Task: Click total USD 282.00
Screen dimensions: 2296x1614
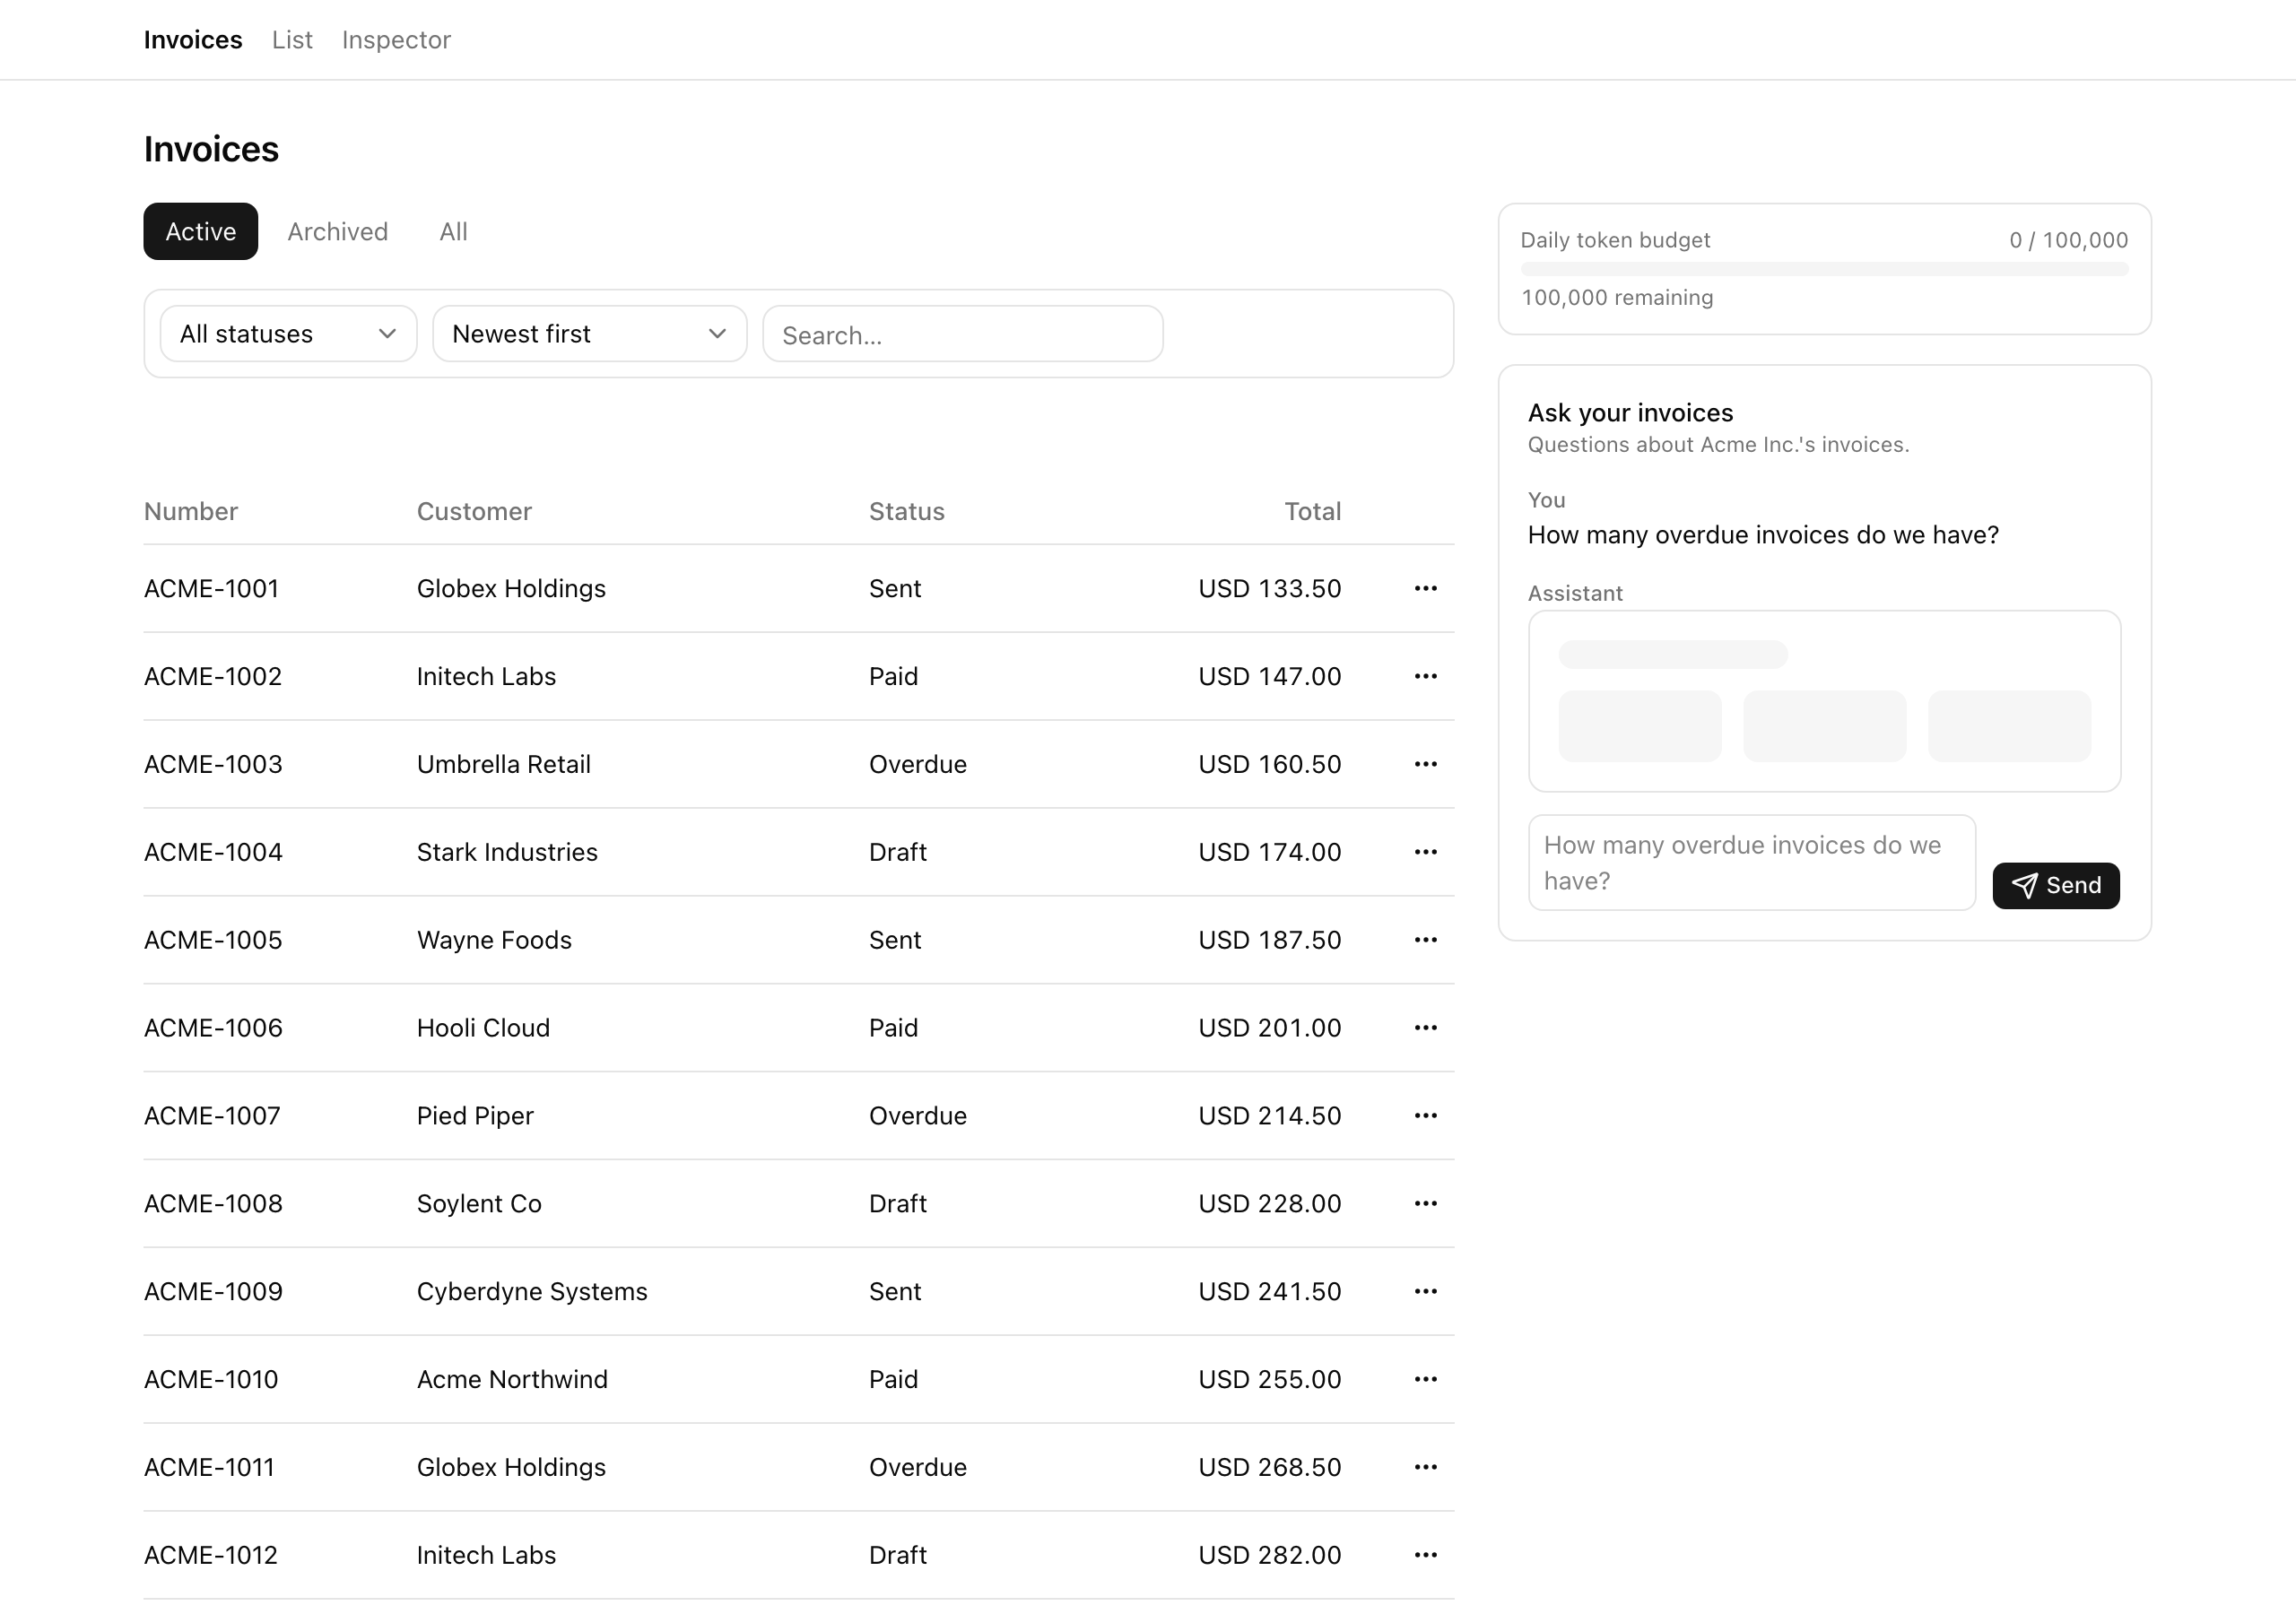Action: (1270, 1556)
